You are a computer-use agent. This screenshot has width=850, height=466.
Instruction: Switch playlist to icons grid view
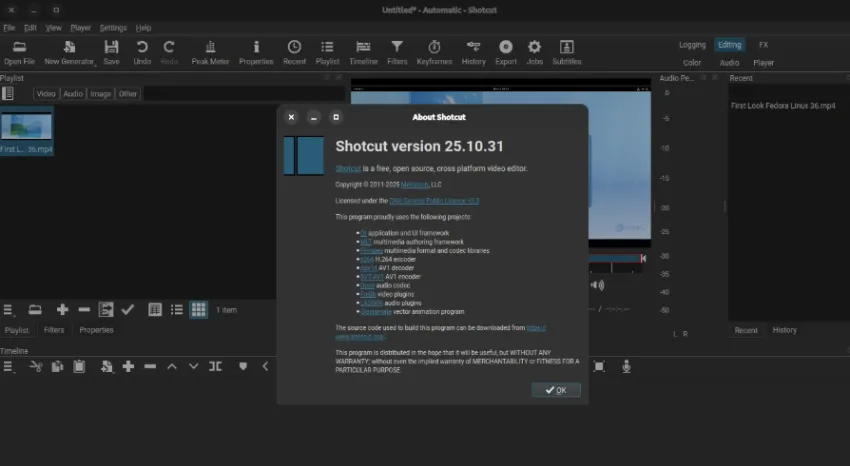pos(198,309)
